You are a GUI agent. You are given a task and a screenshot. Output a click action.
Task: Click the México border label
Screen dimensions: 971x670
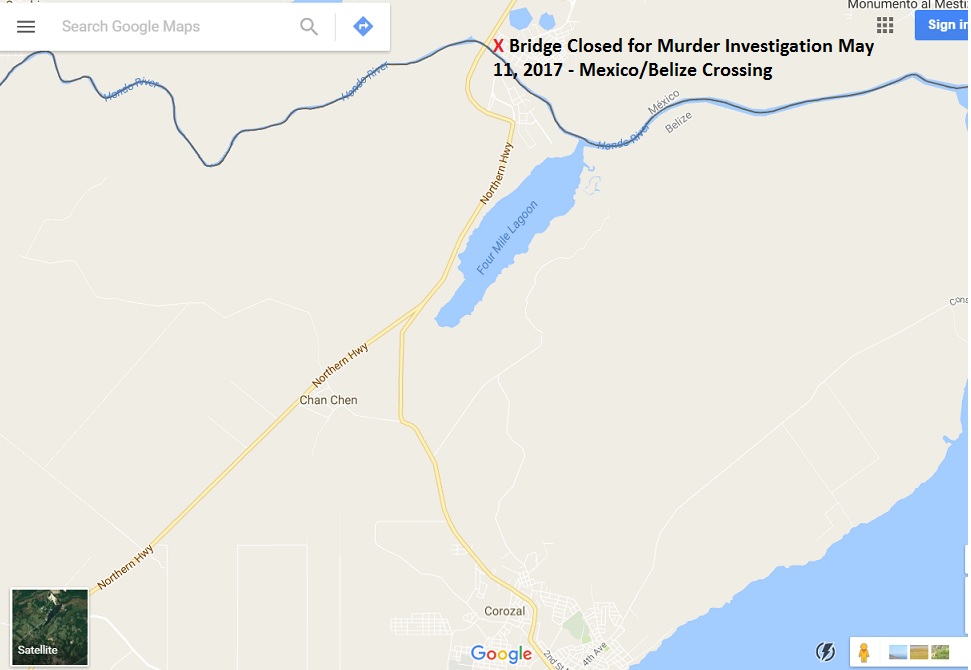point(664,102)
